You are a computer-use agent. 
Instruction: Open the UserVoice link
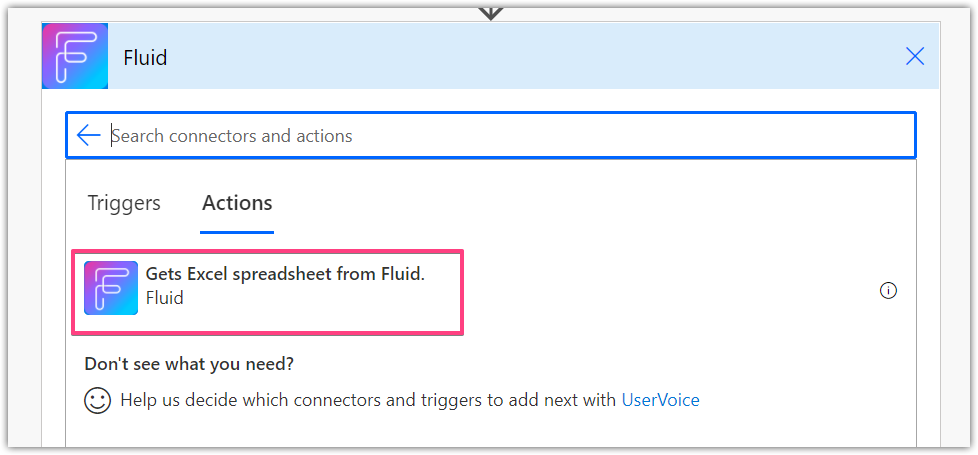tap(661, 400)
